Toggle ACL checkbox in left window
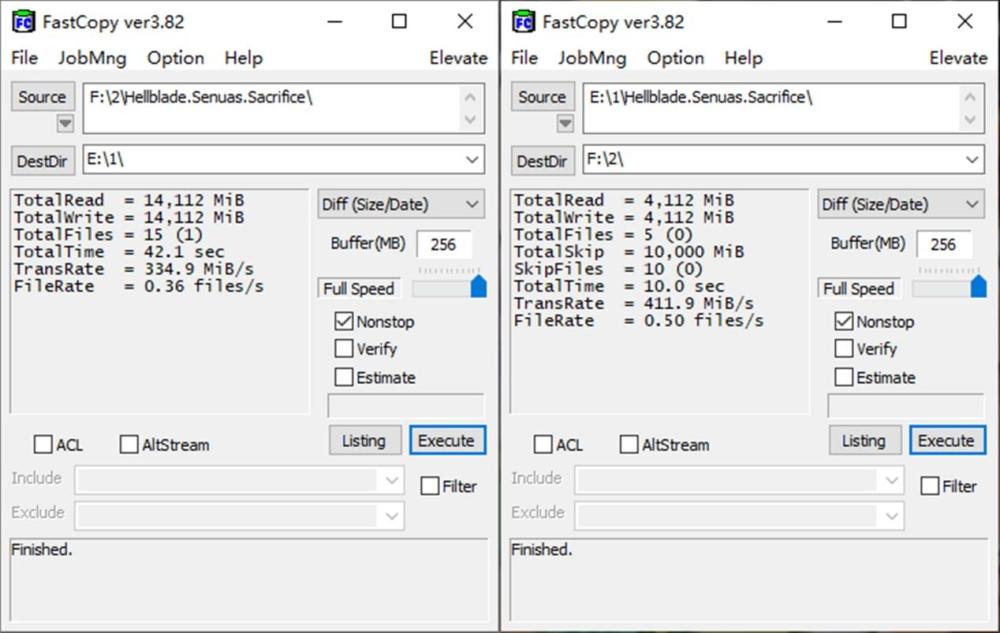The height and width of the screenshot is (633, 1000). (x=43, y=444)
